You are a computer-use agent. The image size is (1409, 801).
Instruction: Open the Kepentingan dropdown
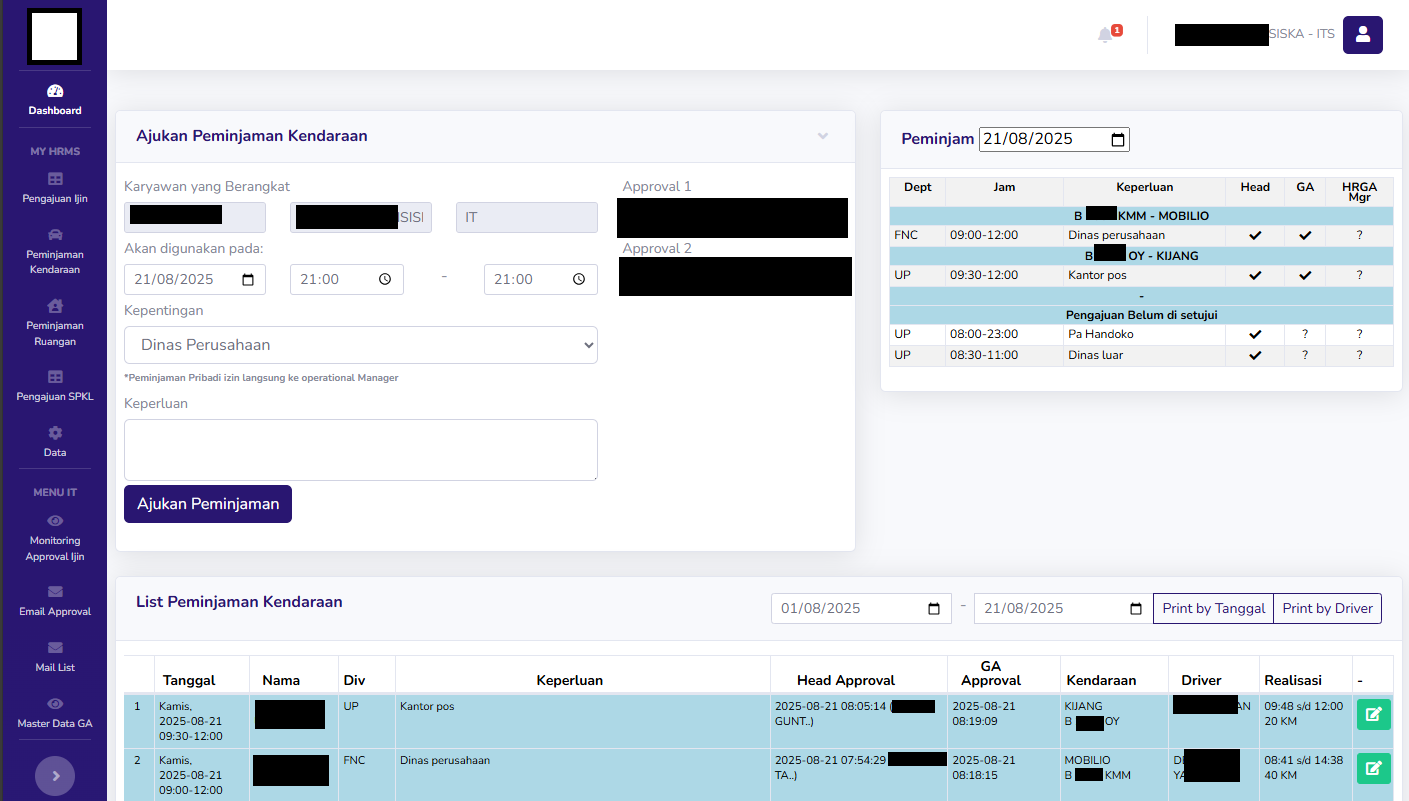click(361, 345)
